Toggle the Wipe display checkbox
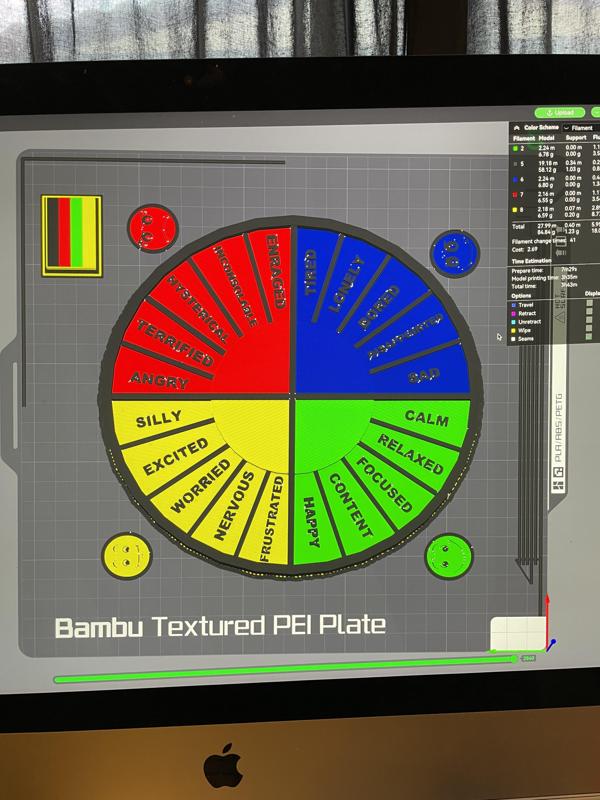The height and width of the screenshot is (800, 600). point(589,328)
